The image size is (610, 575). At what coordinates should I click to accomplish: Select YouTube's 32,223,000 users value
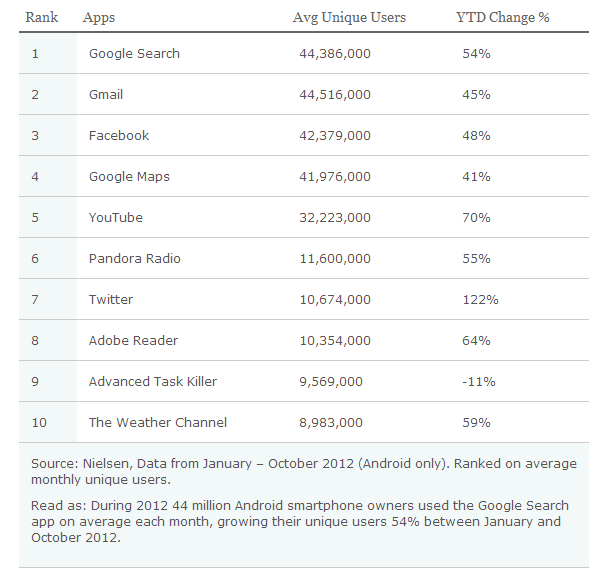coord(334,217)
